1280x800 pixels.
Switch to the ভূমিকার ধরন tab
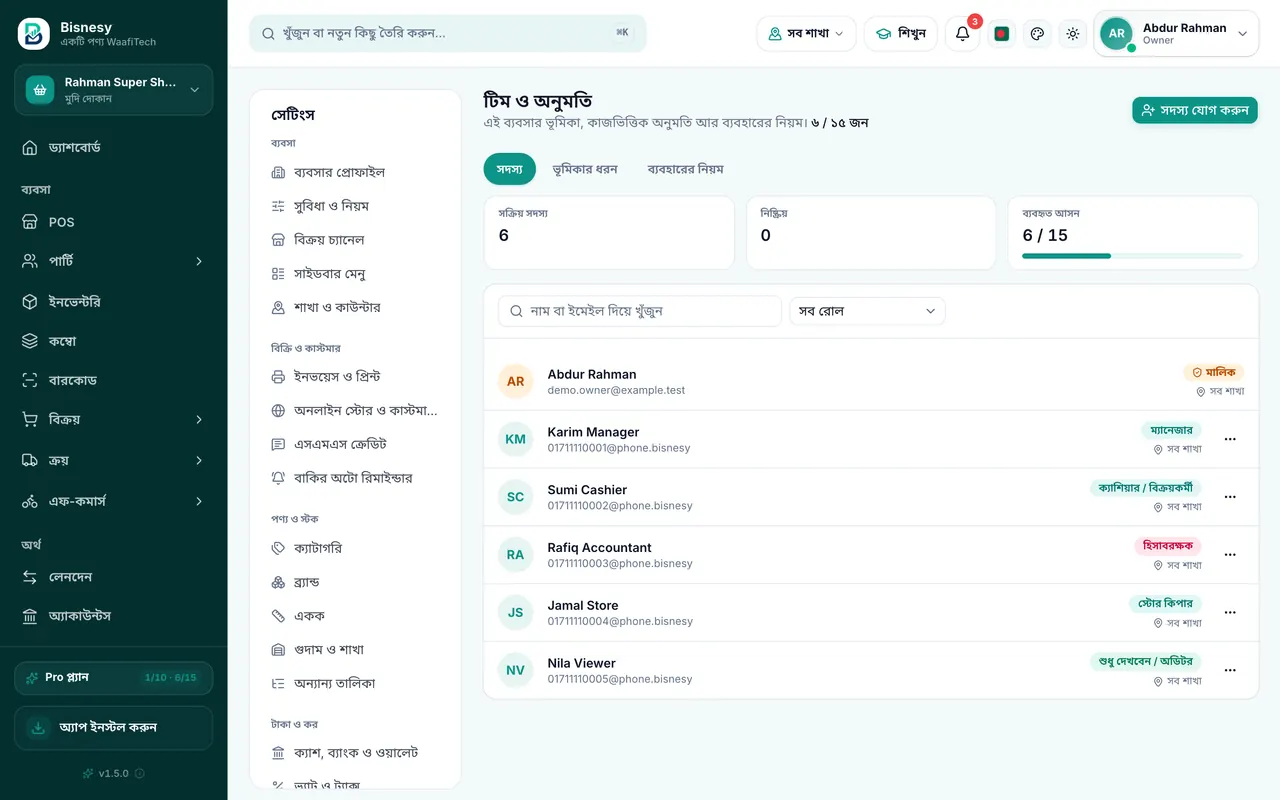[x=585, y=169]
